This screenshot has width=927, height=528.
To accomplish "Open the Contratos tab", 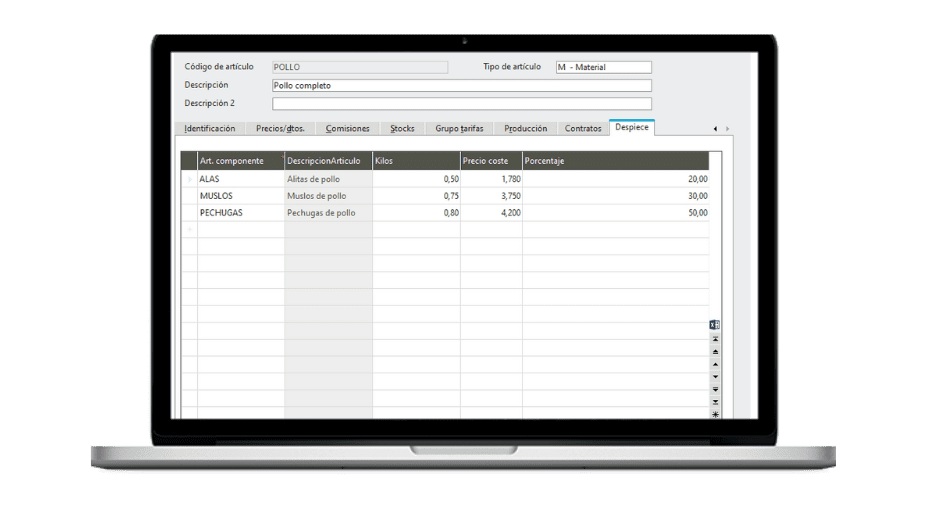I will [583, 128].
